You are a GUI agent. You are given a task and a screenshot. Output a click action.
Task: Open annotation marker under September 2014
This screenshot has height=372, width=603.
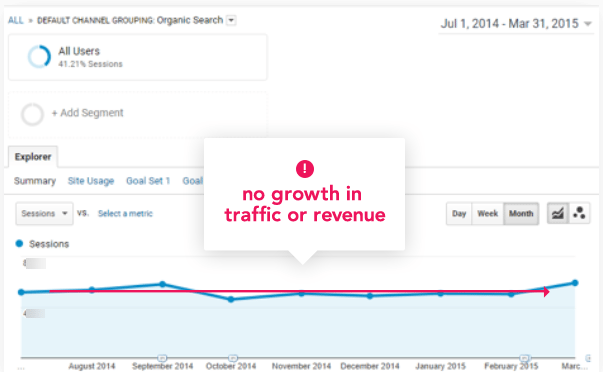pyautogui.click(x=162, y=358)
